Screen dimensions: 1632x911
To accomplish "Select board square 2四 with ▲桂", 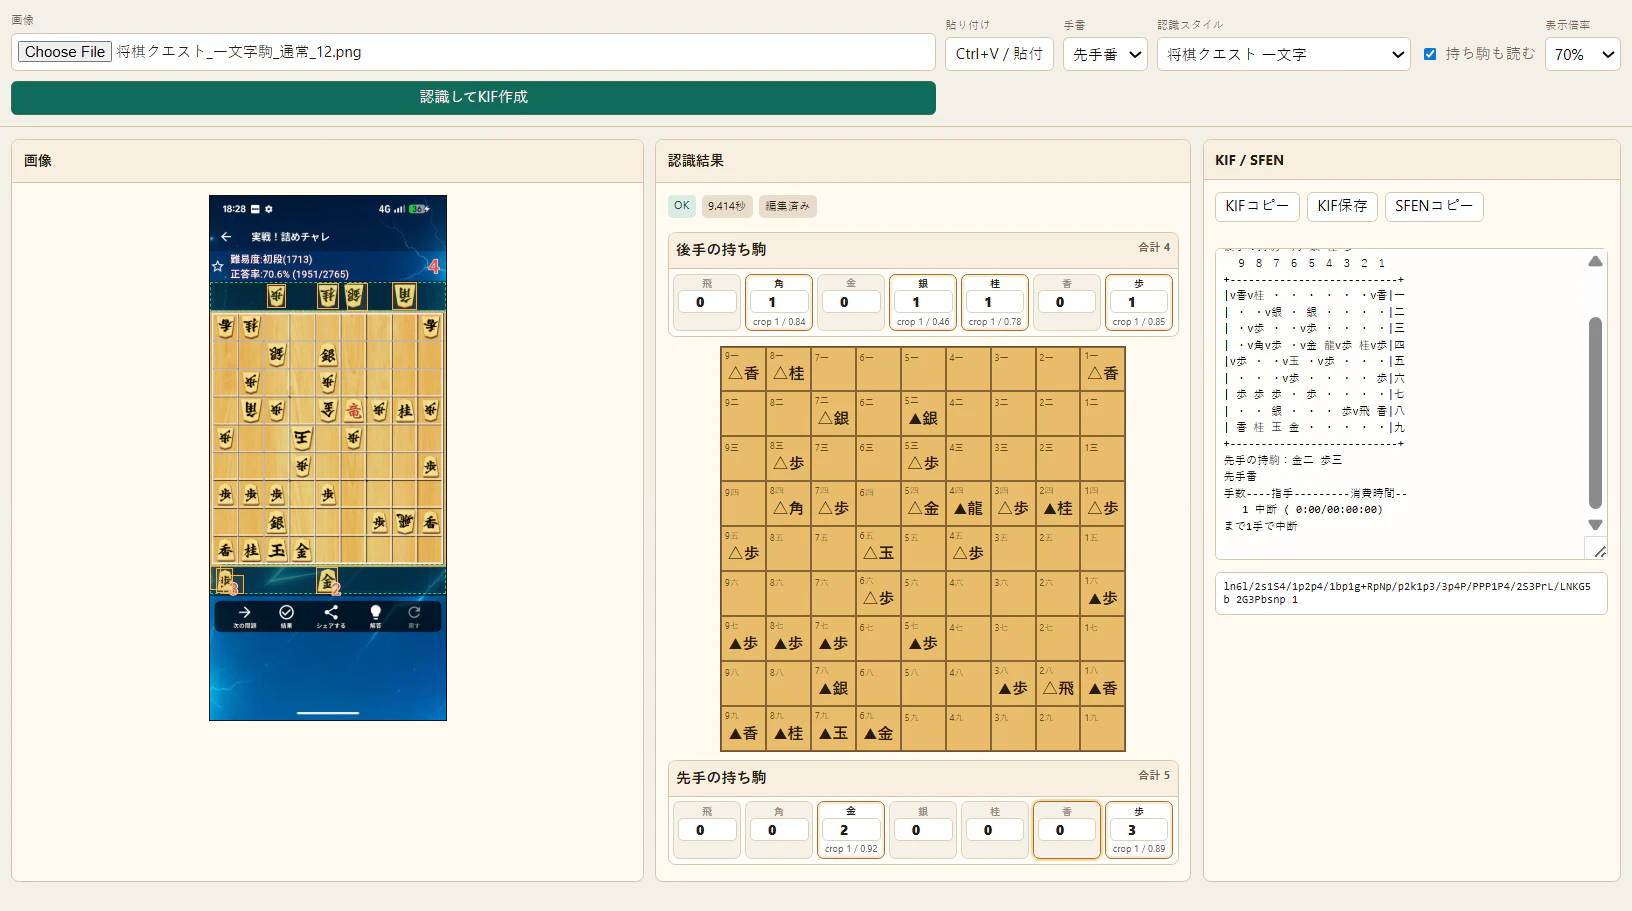I will (1058, 504).
